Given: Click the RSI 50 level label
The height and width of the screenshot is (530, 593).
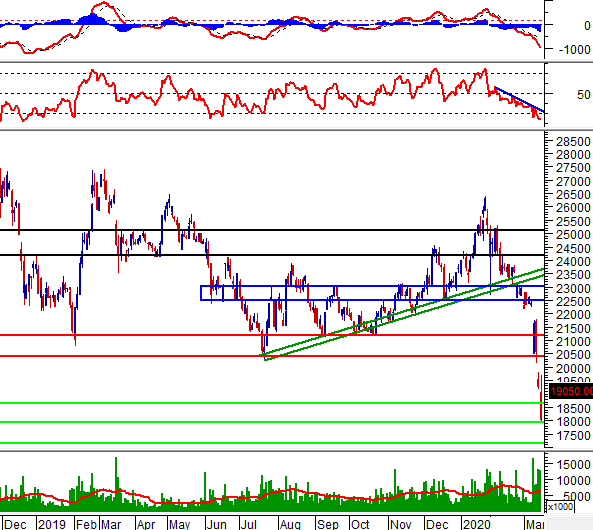Looking at the screenshot, I should coord(584,94).
